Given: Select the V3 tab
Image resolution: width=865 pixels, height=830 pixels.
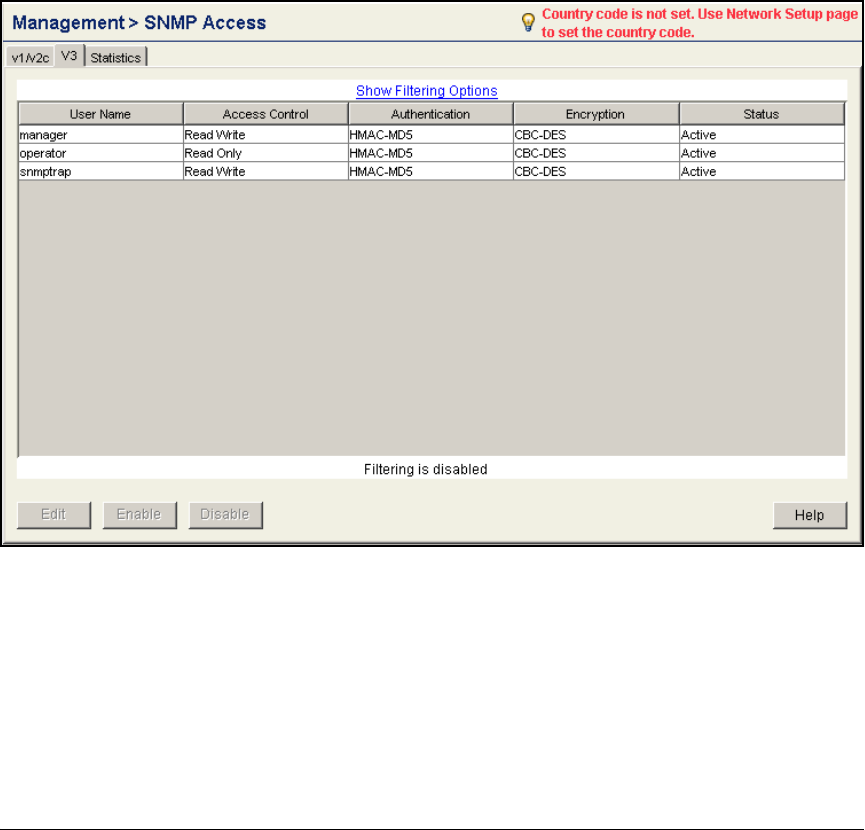Looking at the screenshot, I should coord(69,56).
